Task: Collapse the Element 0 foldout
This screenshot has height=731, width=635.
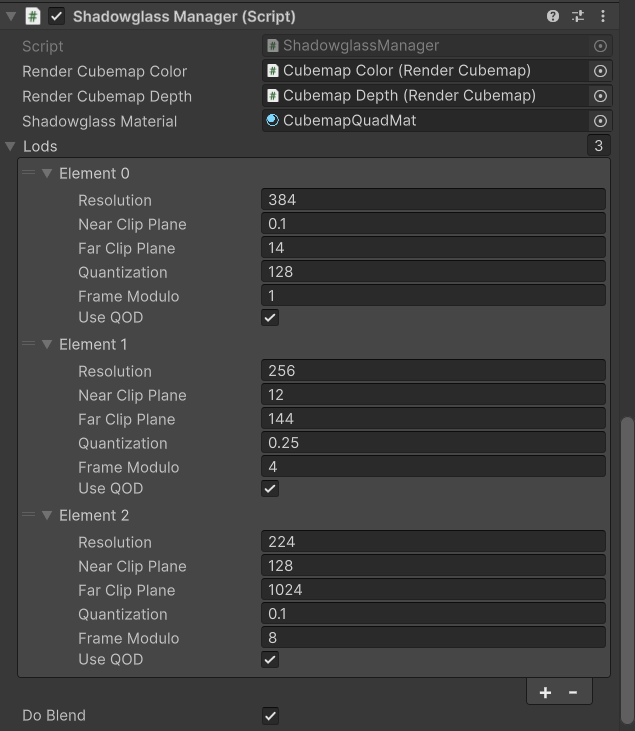Action: tap(46, 173)
